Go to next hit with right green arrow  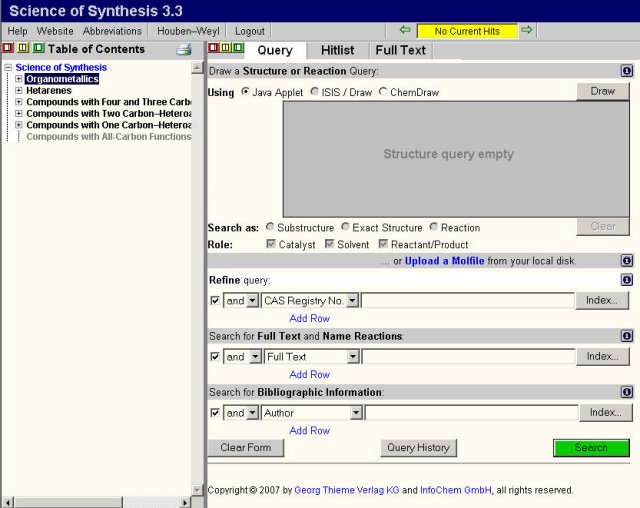527,30
